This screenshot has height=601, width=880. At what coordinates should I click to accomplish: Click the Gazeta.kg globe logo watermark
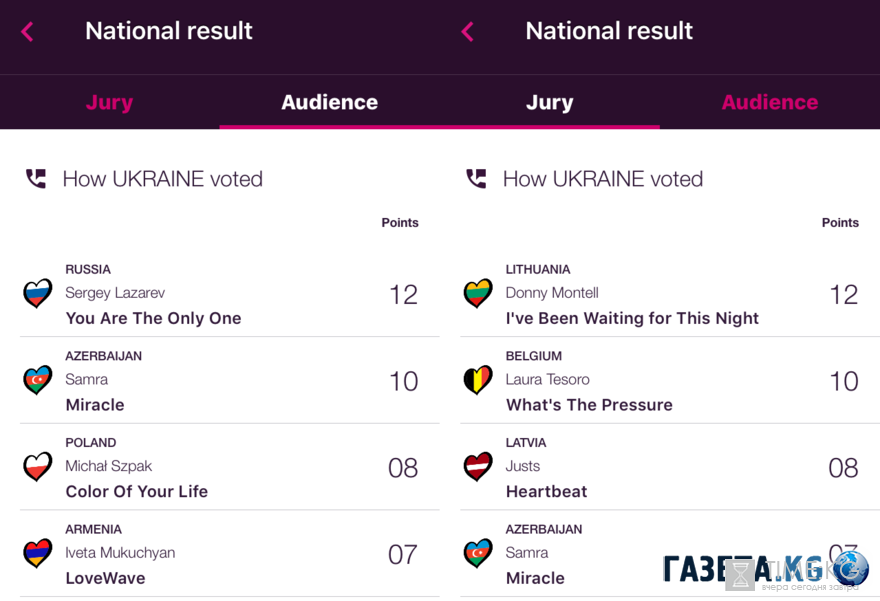851,568
